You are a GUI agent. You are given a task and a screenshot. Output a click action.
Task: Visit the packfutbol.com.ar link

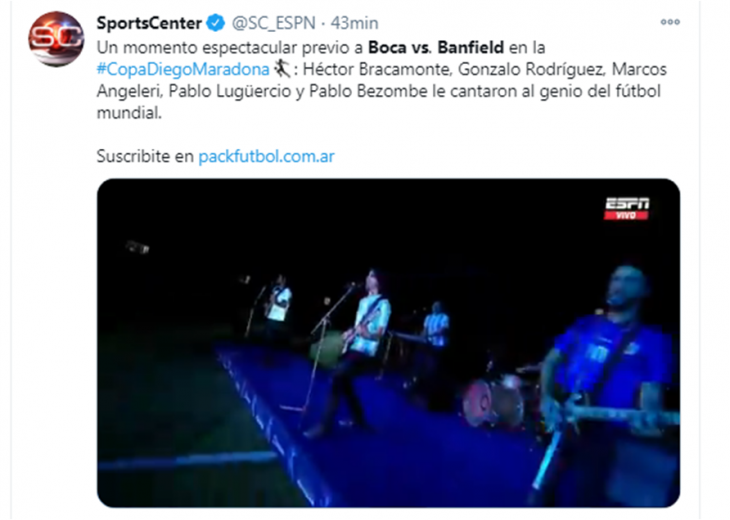266,156
